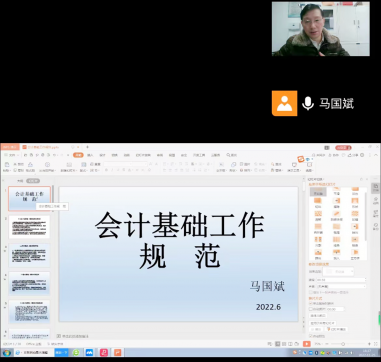The height and width of the screenshot is (362, 381).
Task: Open the 选图 dropdown in ribbon
Action: [x=309, y=167]
